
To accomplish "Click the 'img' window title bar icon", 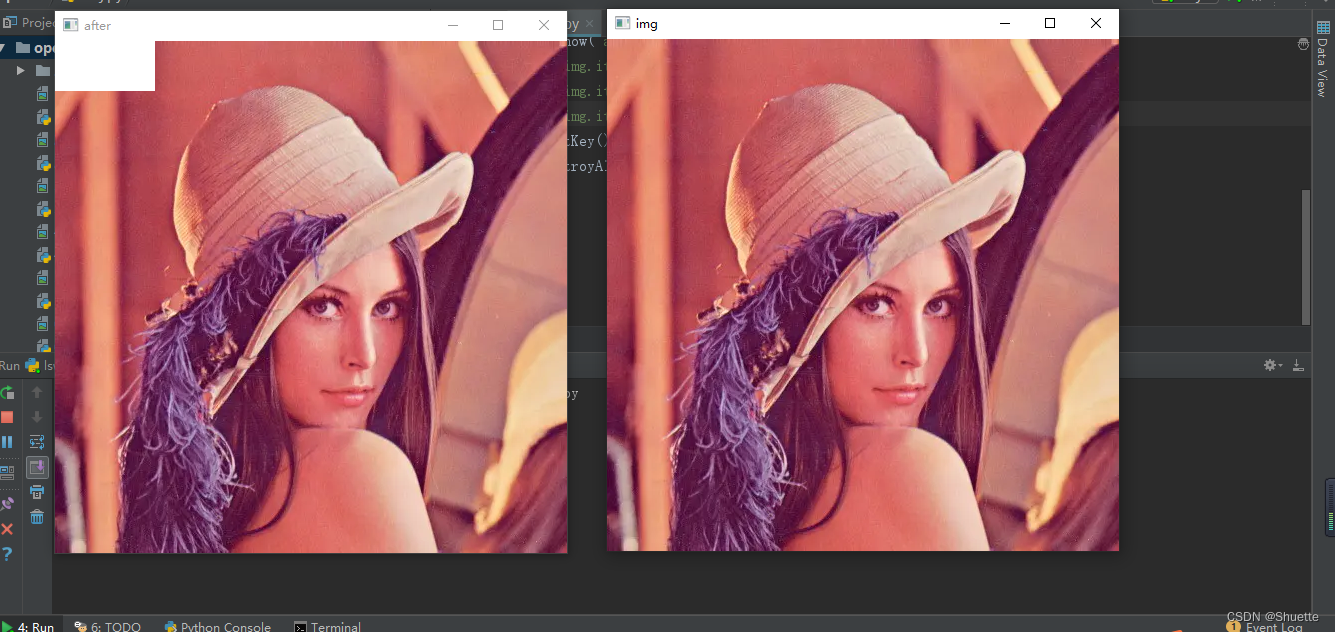I will coord(622,23).
